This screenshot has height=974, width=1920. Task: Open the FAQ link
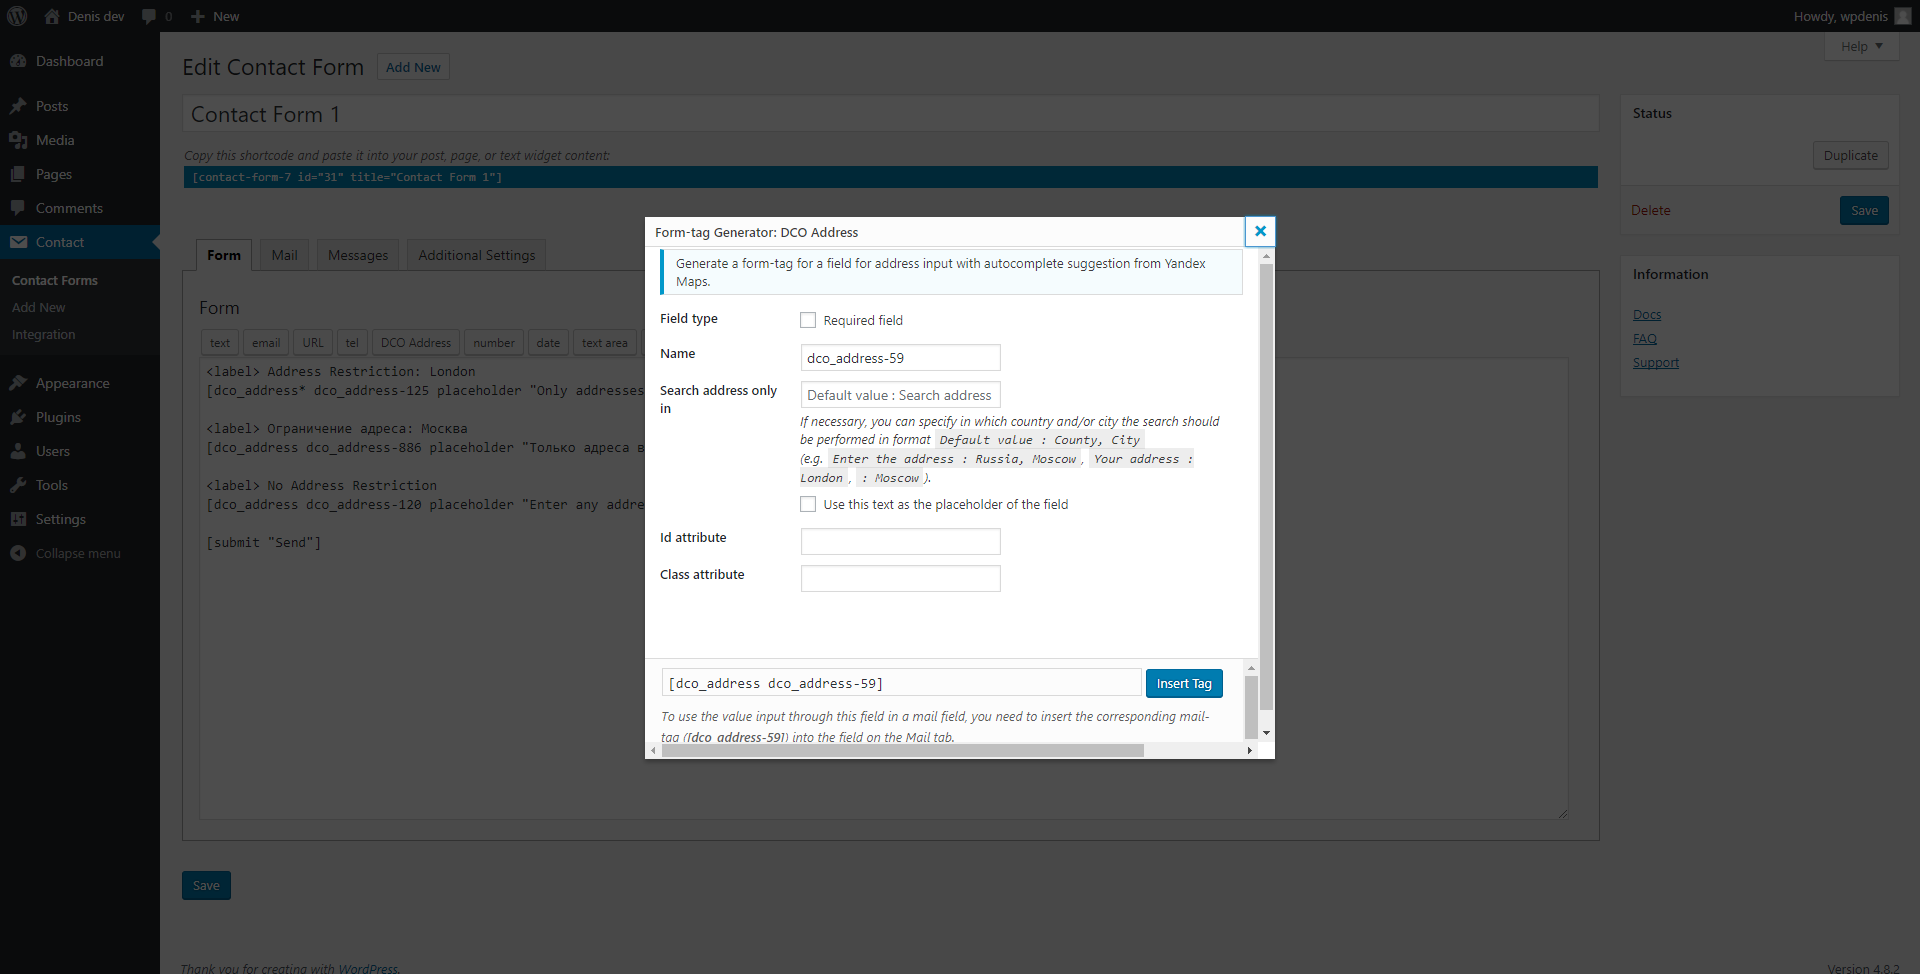(1645, 338)
